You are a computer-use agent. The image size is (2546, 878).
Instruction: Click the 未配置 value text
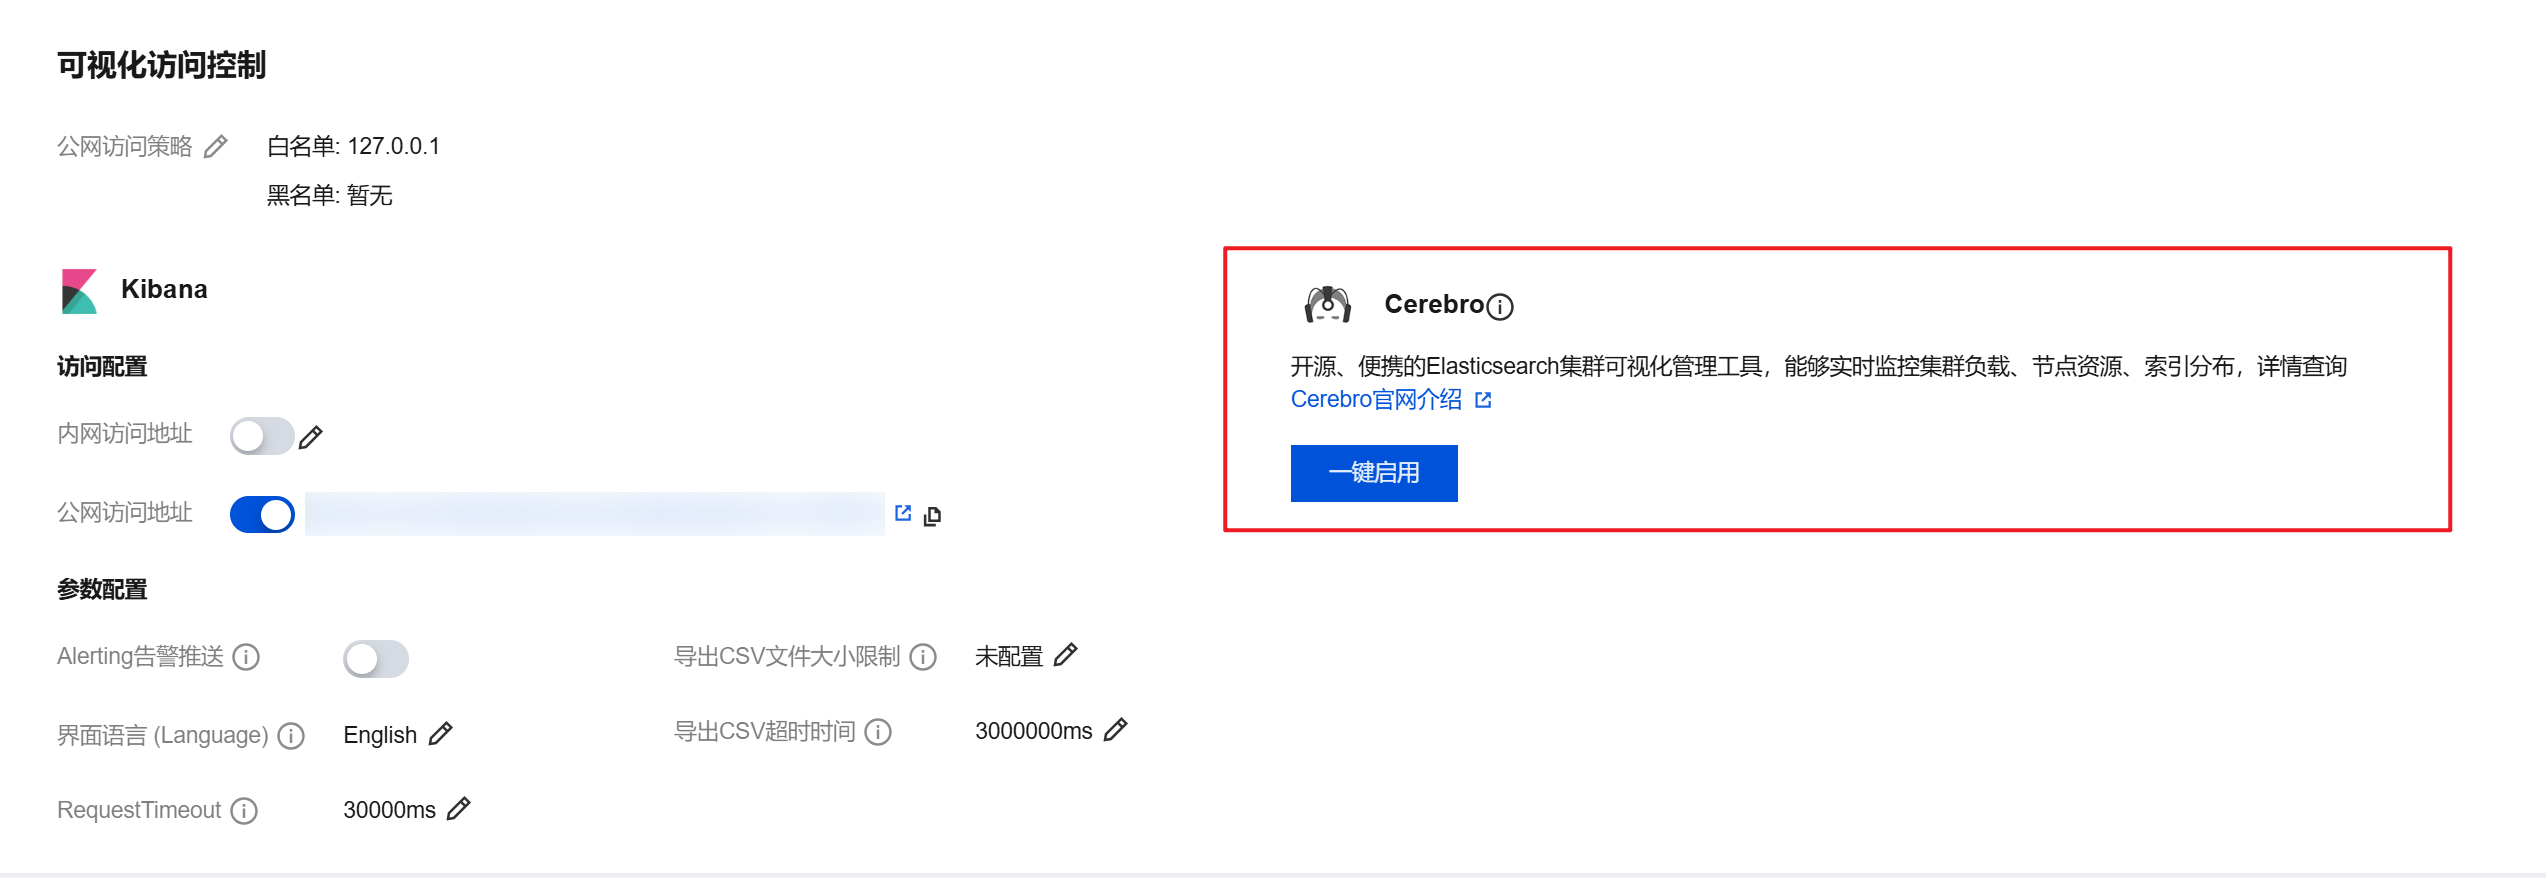pyautogui.click(x=1009, y=656)
